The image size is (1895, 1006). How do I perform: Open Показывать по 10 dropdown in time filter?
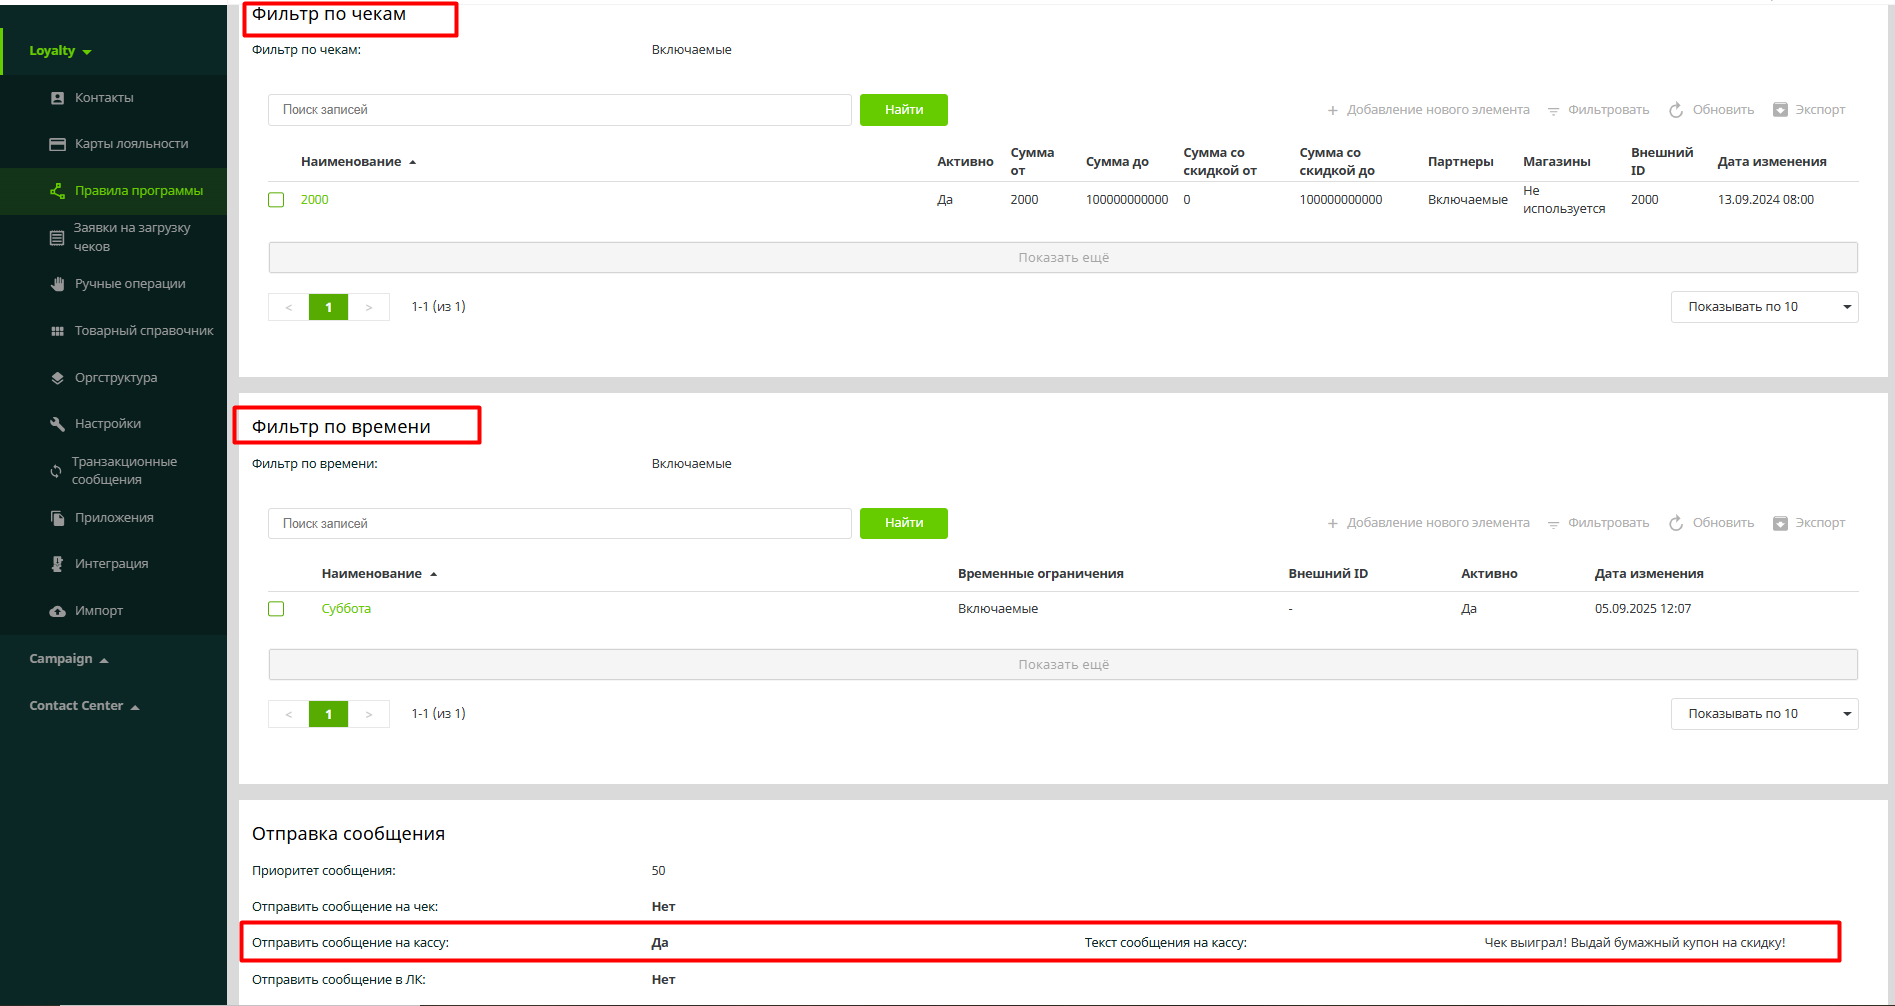pyautogui.click(x=1763, y=714)
